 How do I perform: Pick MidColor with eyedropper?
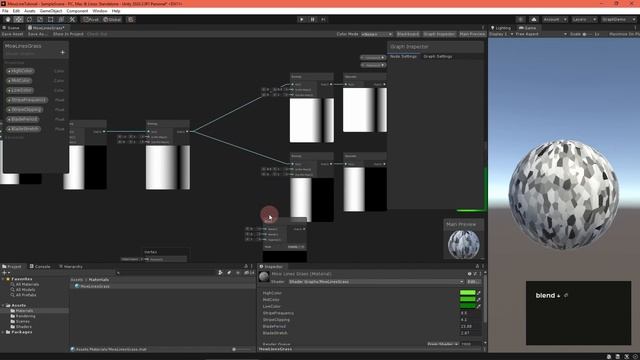coord(479,299)
